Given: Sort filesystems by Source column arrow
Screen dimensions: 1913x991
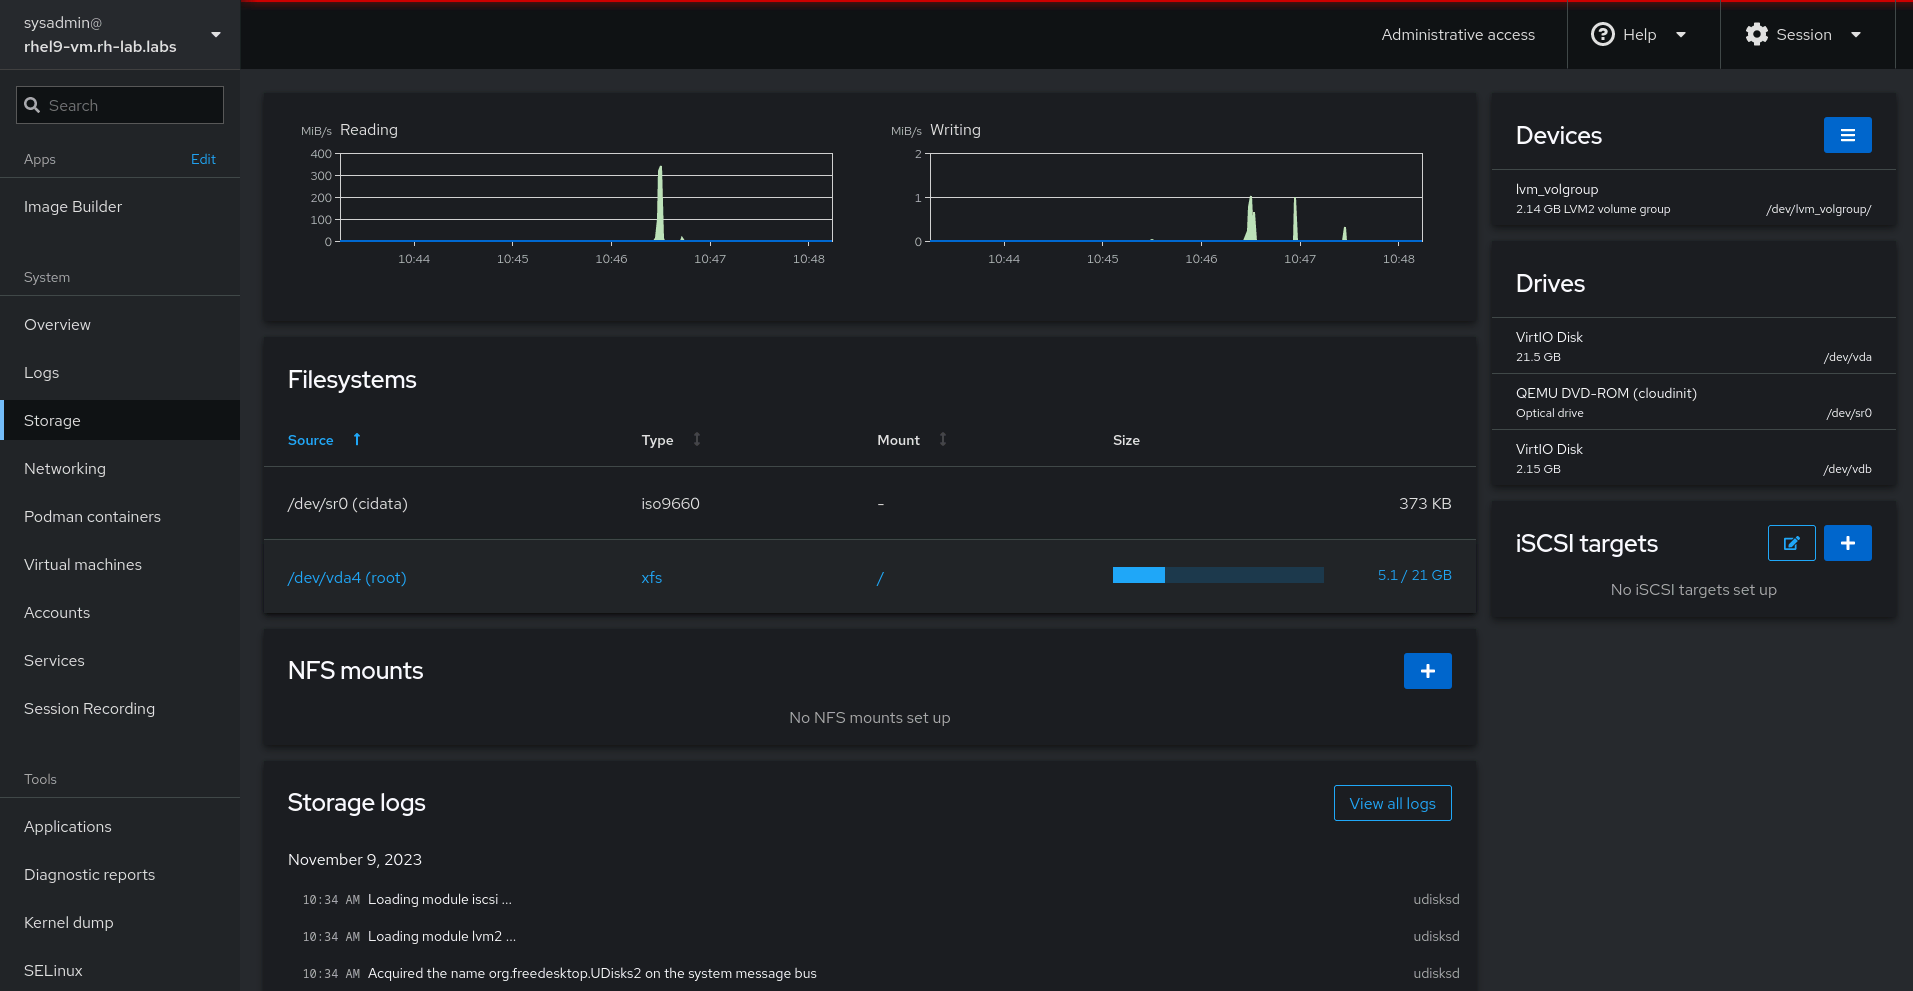Looking at the screenshot, I should click(x=356, y=440).
